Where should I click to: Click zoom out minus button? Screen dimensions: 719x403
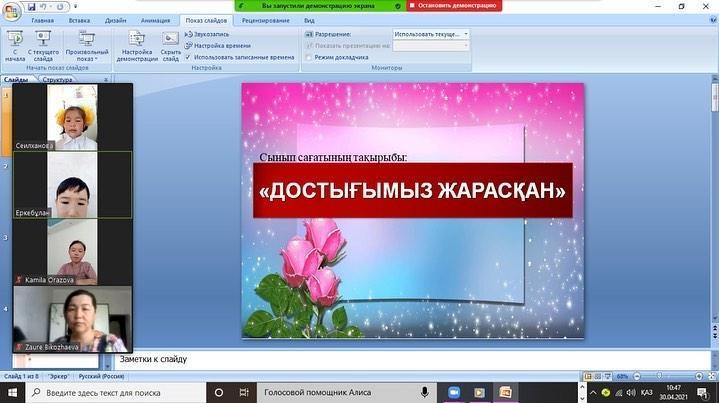click(637, 376)
